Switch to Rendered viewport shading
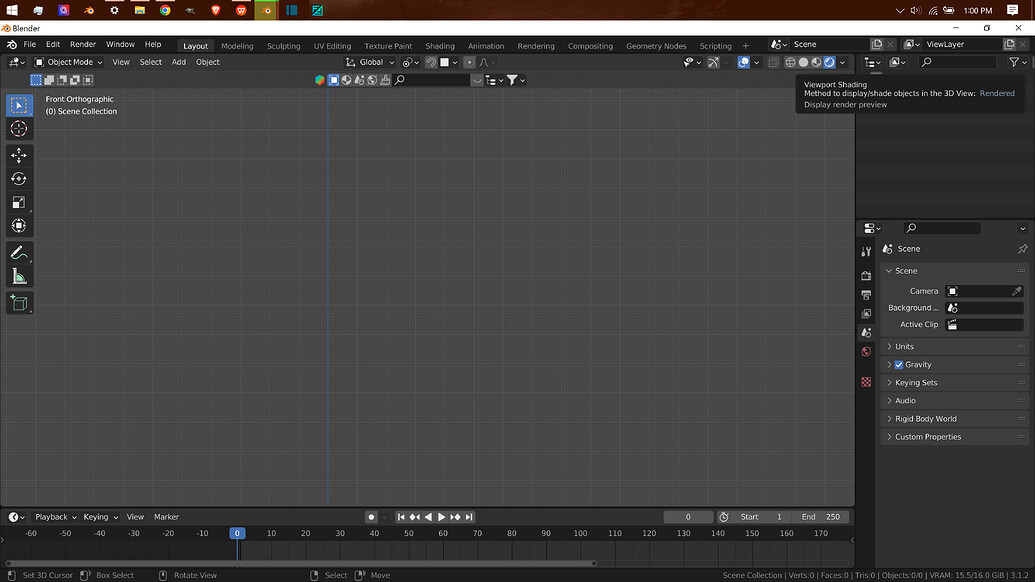Viewport: 1035px width, 582px height. click(830, 62)
